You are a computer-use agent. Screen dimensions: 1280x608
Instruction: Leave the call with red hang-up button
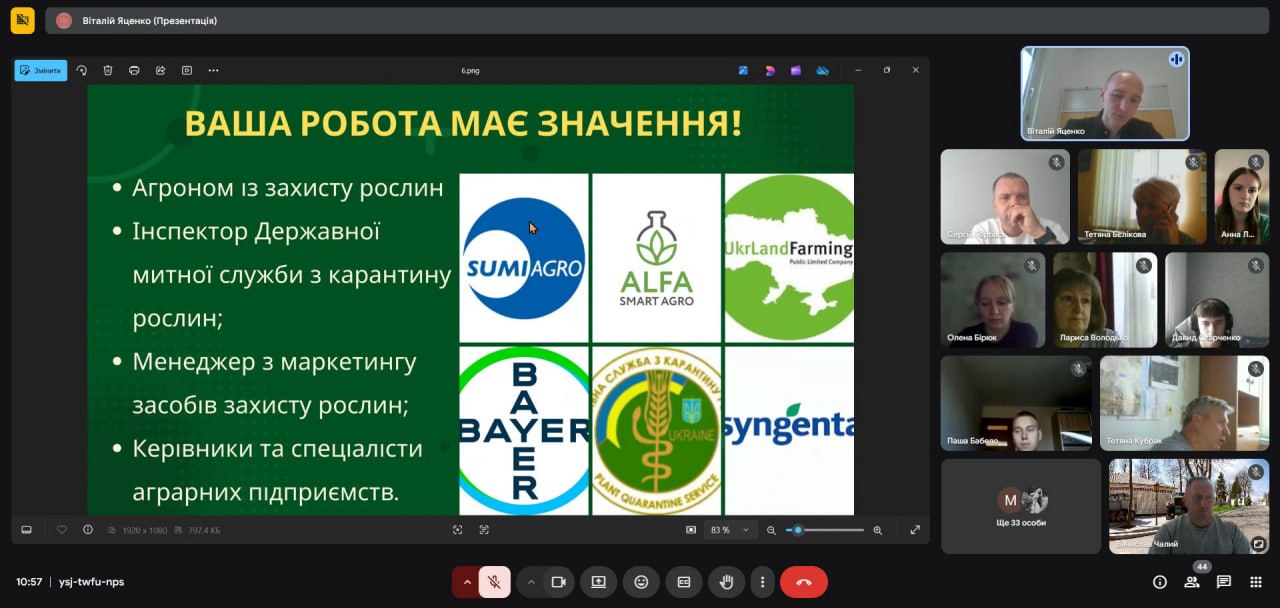point(804,582)
